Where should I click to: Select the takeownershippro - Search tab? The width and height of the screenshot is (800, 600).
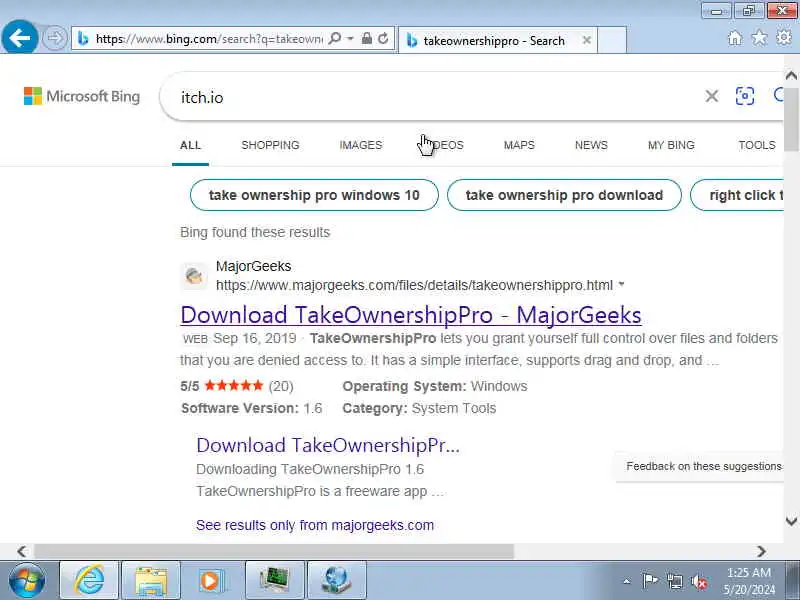[x=497, y=40]
